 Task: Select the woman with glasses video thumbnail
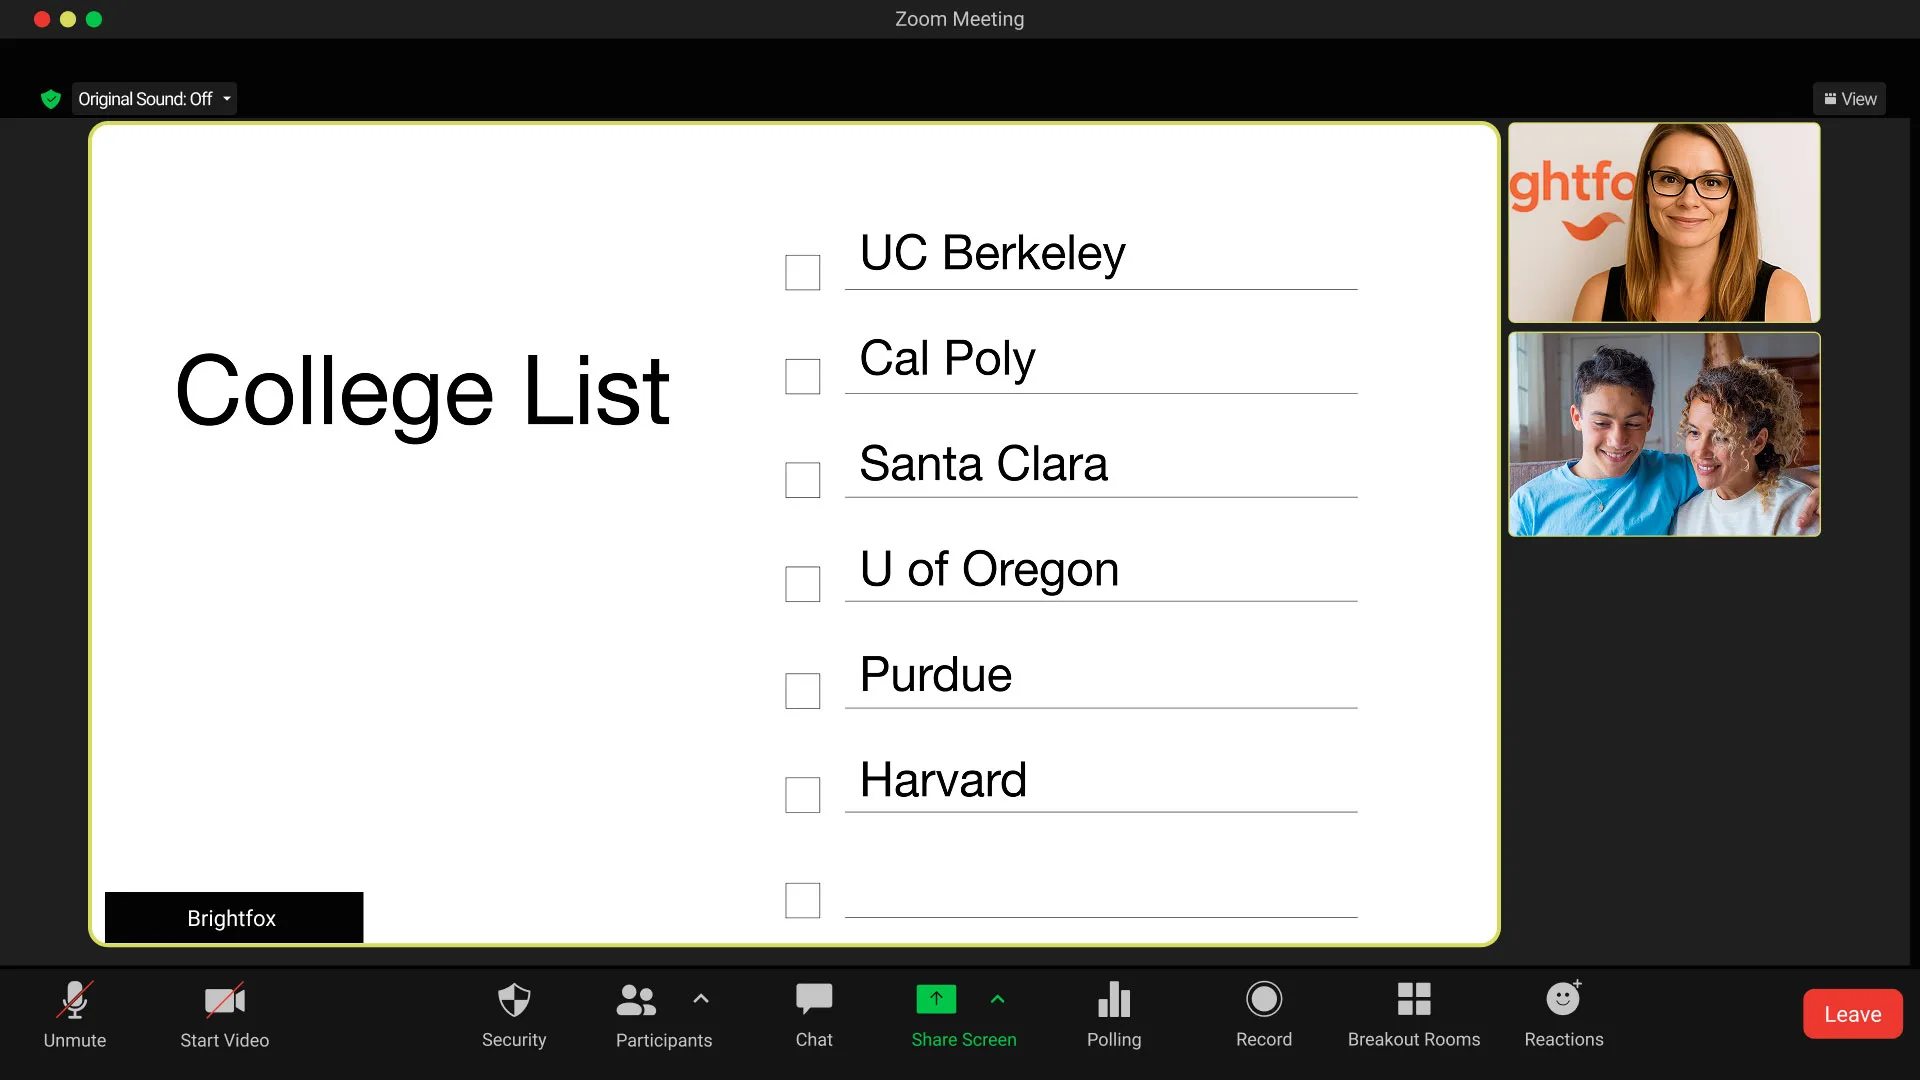(1664, 222)
